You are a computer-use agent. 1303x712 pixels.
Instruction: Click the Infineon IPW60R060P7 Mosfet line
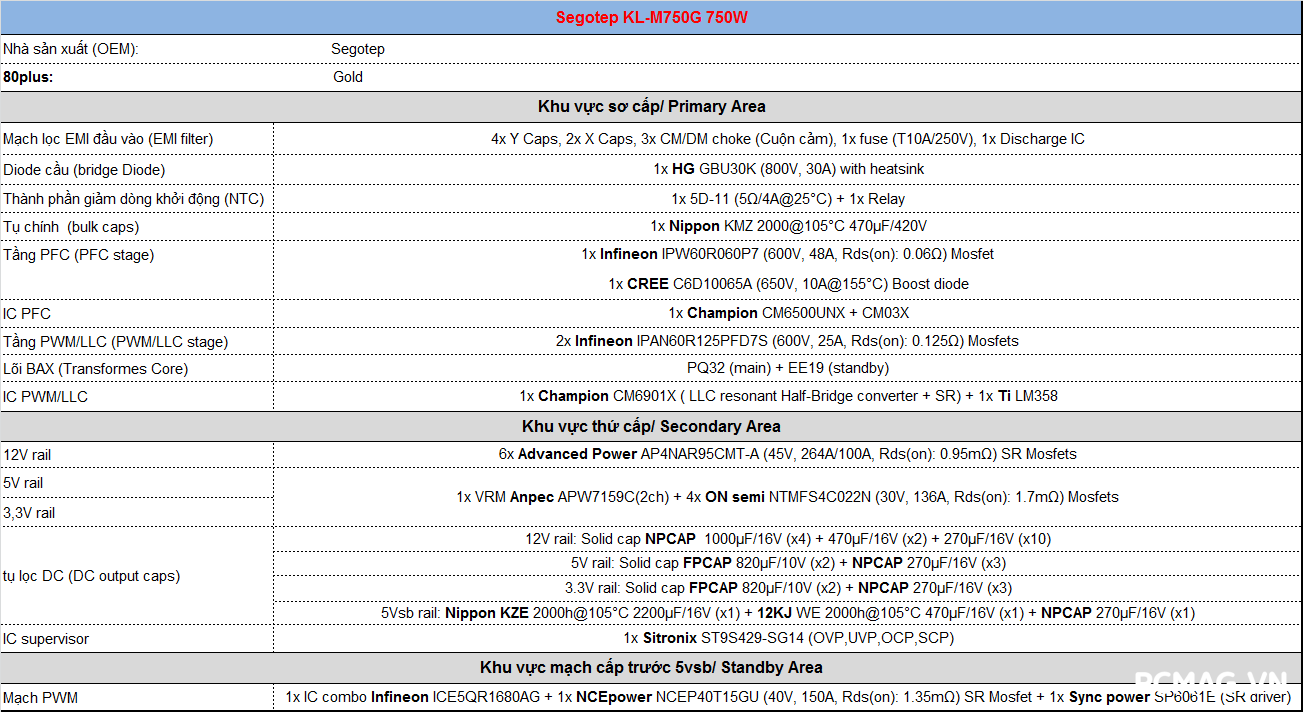pyautogui.click(x=788, y=255)
